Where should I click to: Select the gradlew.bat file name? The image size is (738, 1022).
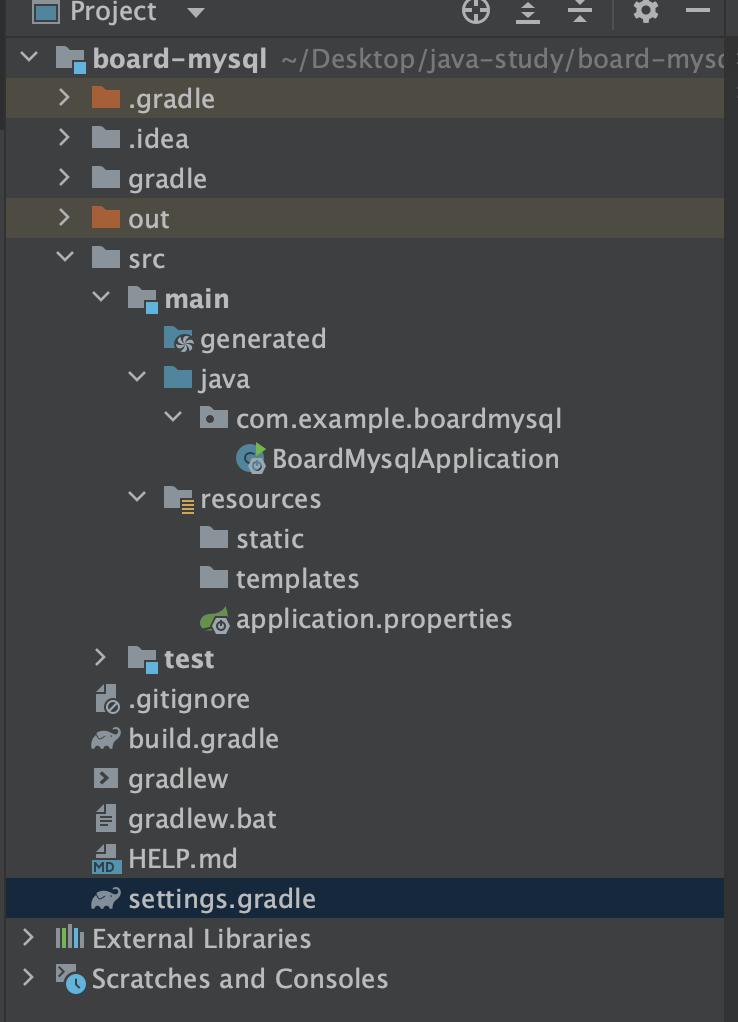(202, 819)
